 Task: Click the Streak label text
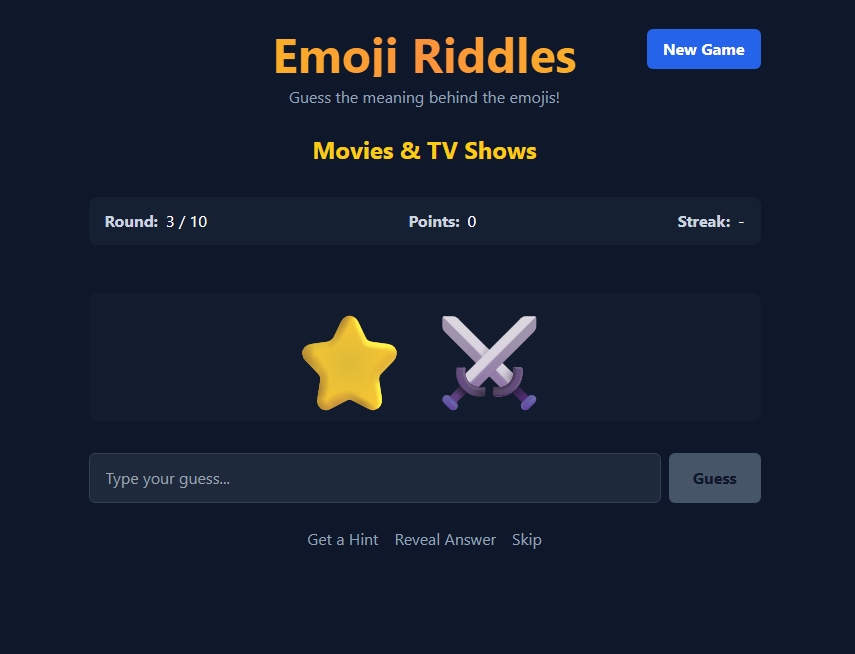(704, 221)
